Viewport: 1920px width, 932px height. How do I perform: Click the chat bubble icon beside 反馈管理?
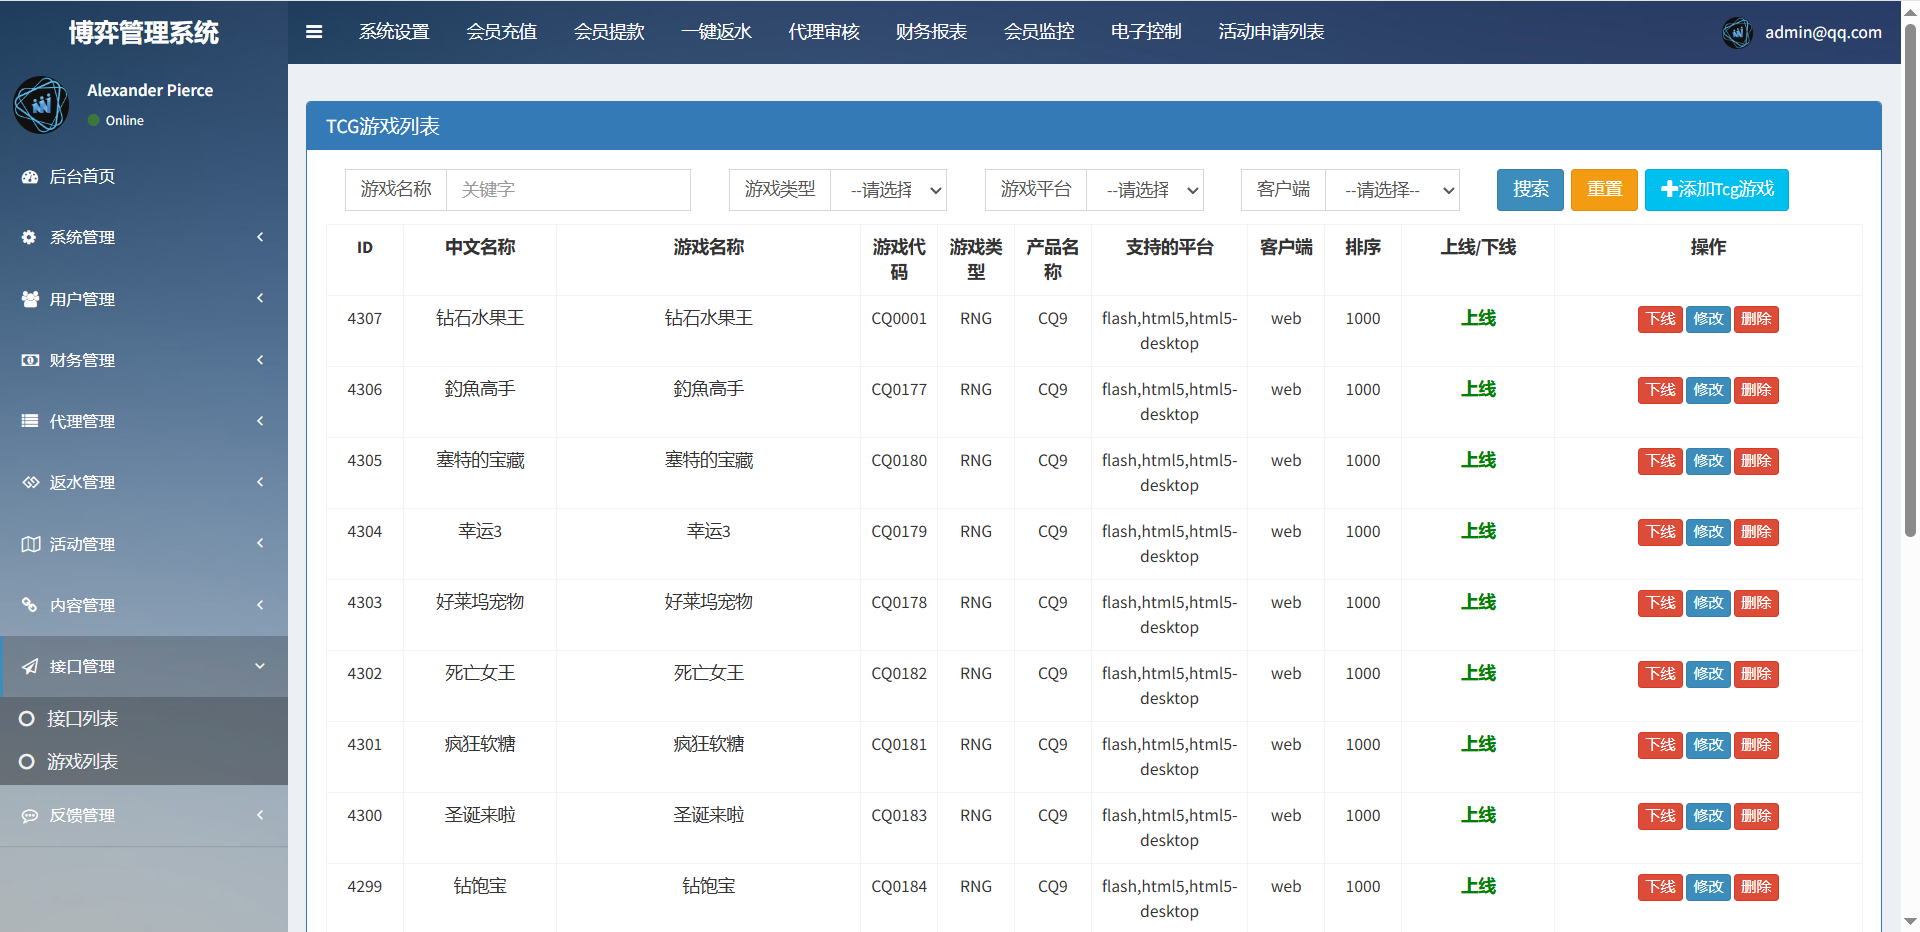30,816
